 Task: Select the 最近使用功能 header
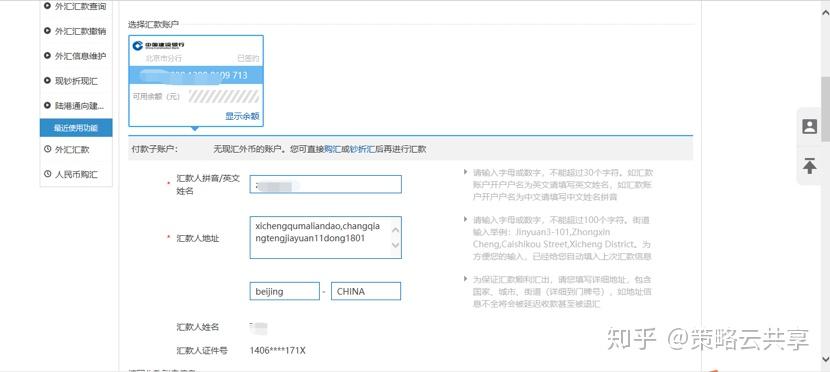(76, 128)
